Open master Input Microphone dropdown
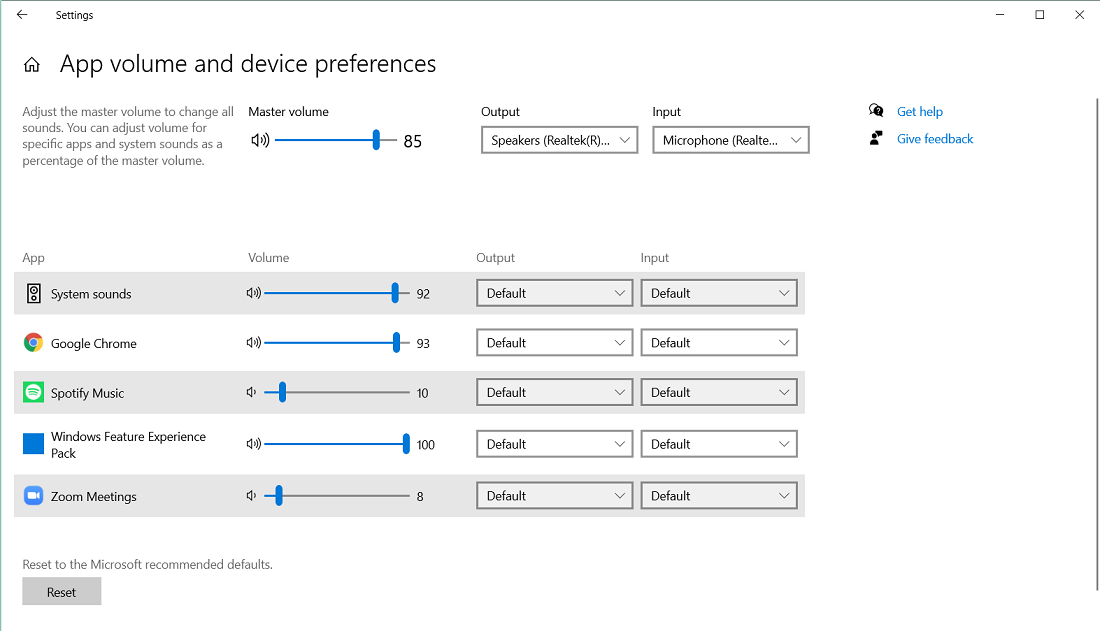This screenshot has height=631, width=1100. point(730,141)
